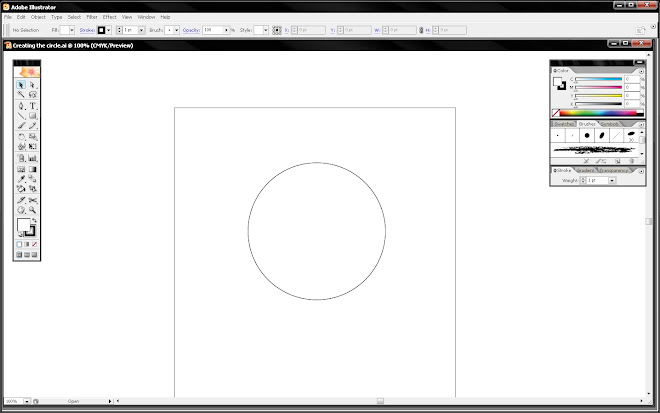Select the Line Segment tool
Viewport: 660px width, 413px height.
point(21,116)
